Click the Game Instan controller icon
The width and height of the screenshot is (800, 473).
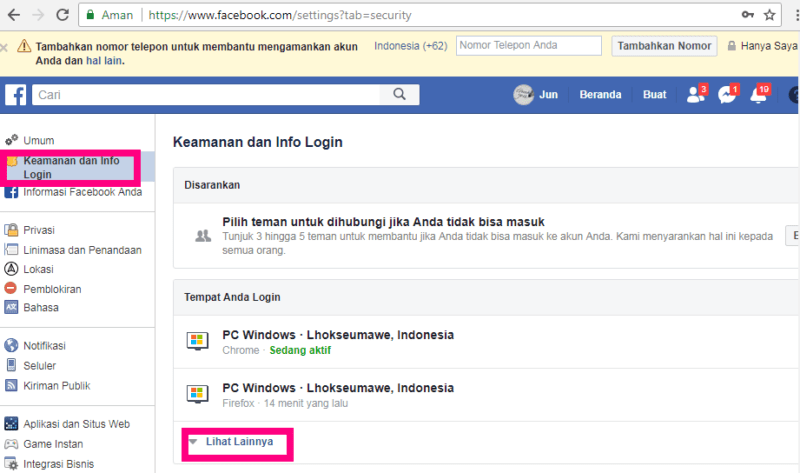(x=11, y=444)
